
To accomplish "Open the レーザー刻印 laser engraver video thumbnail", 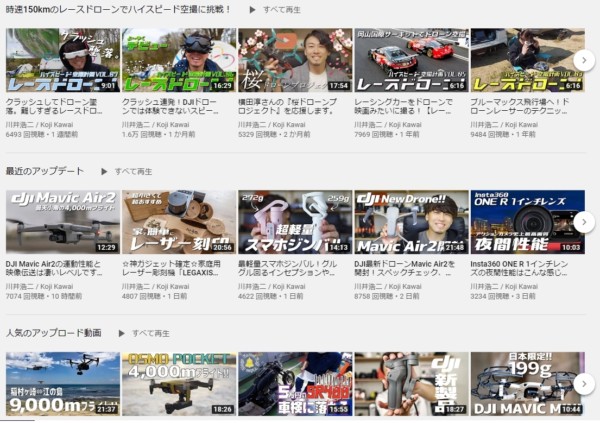I will (x=178, y=222).
